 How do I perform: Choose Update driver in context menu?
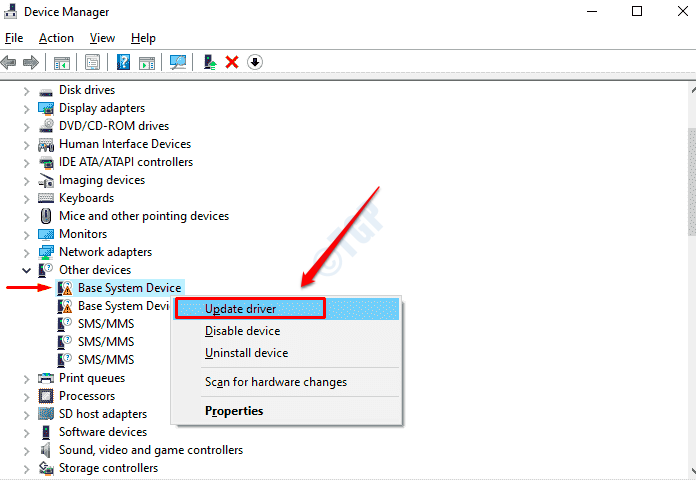tap(287, 309)
